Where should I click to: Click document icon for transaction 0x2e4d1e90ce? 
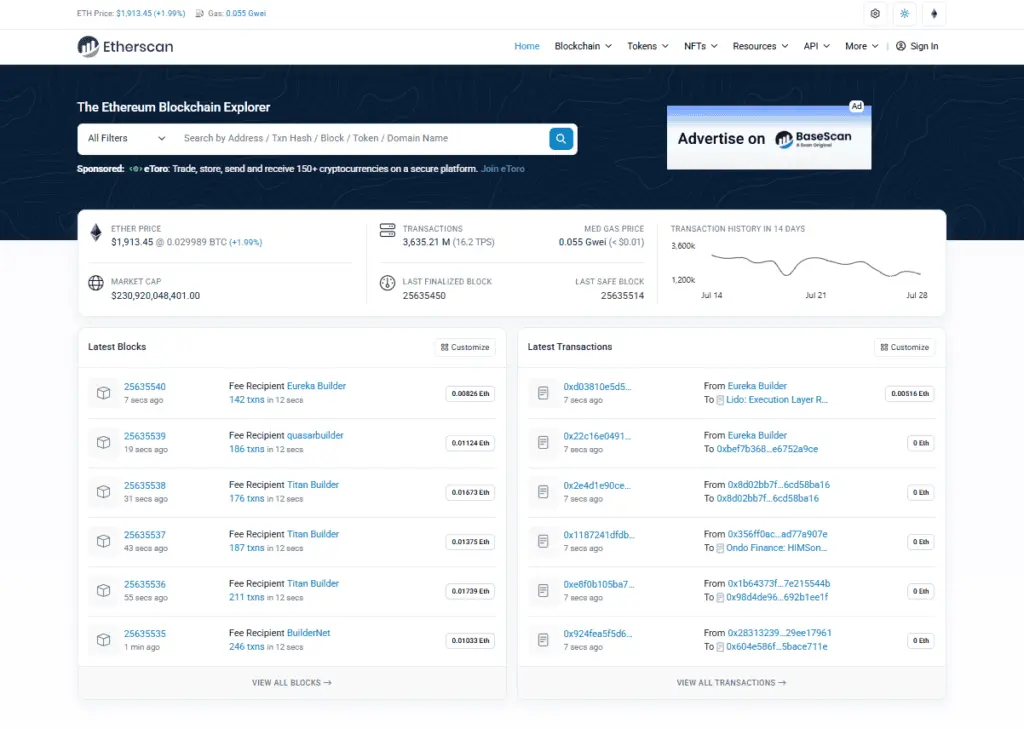click(543, 492)
